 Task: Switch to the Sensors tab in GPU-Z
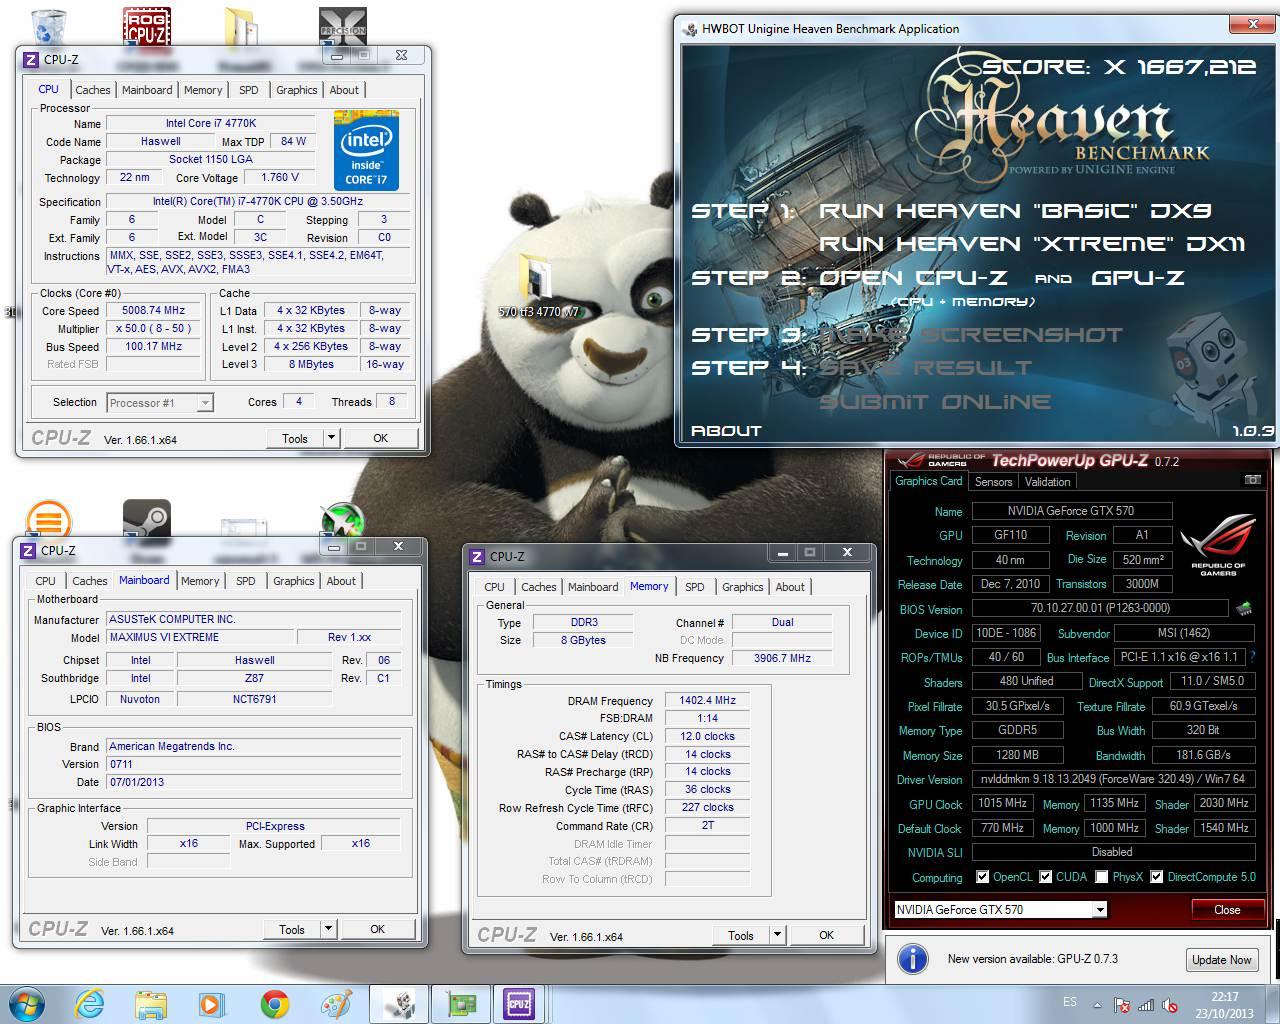[x=993, y=482]
